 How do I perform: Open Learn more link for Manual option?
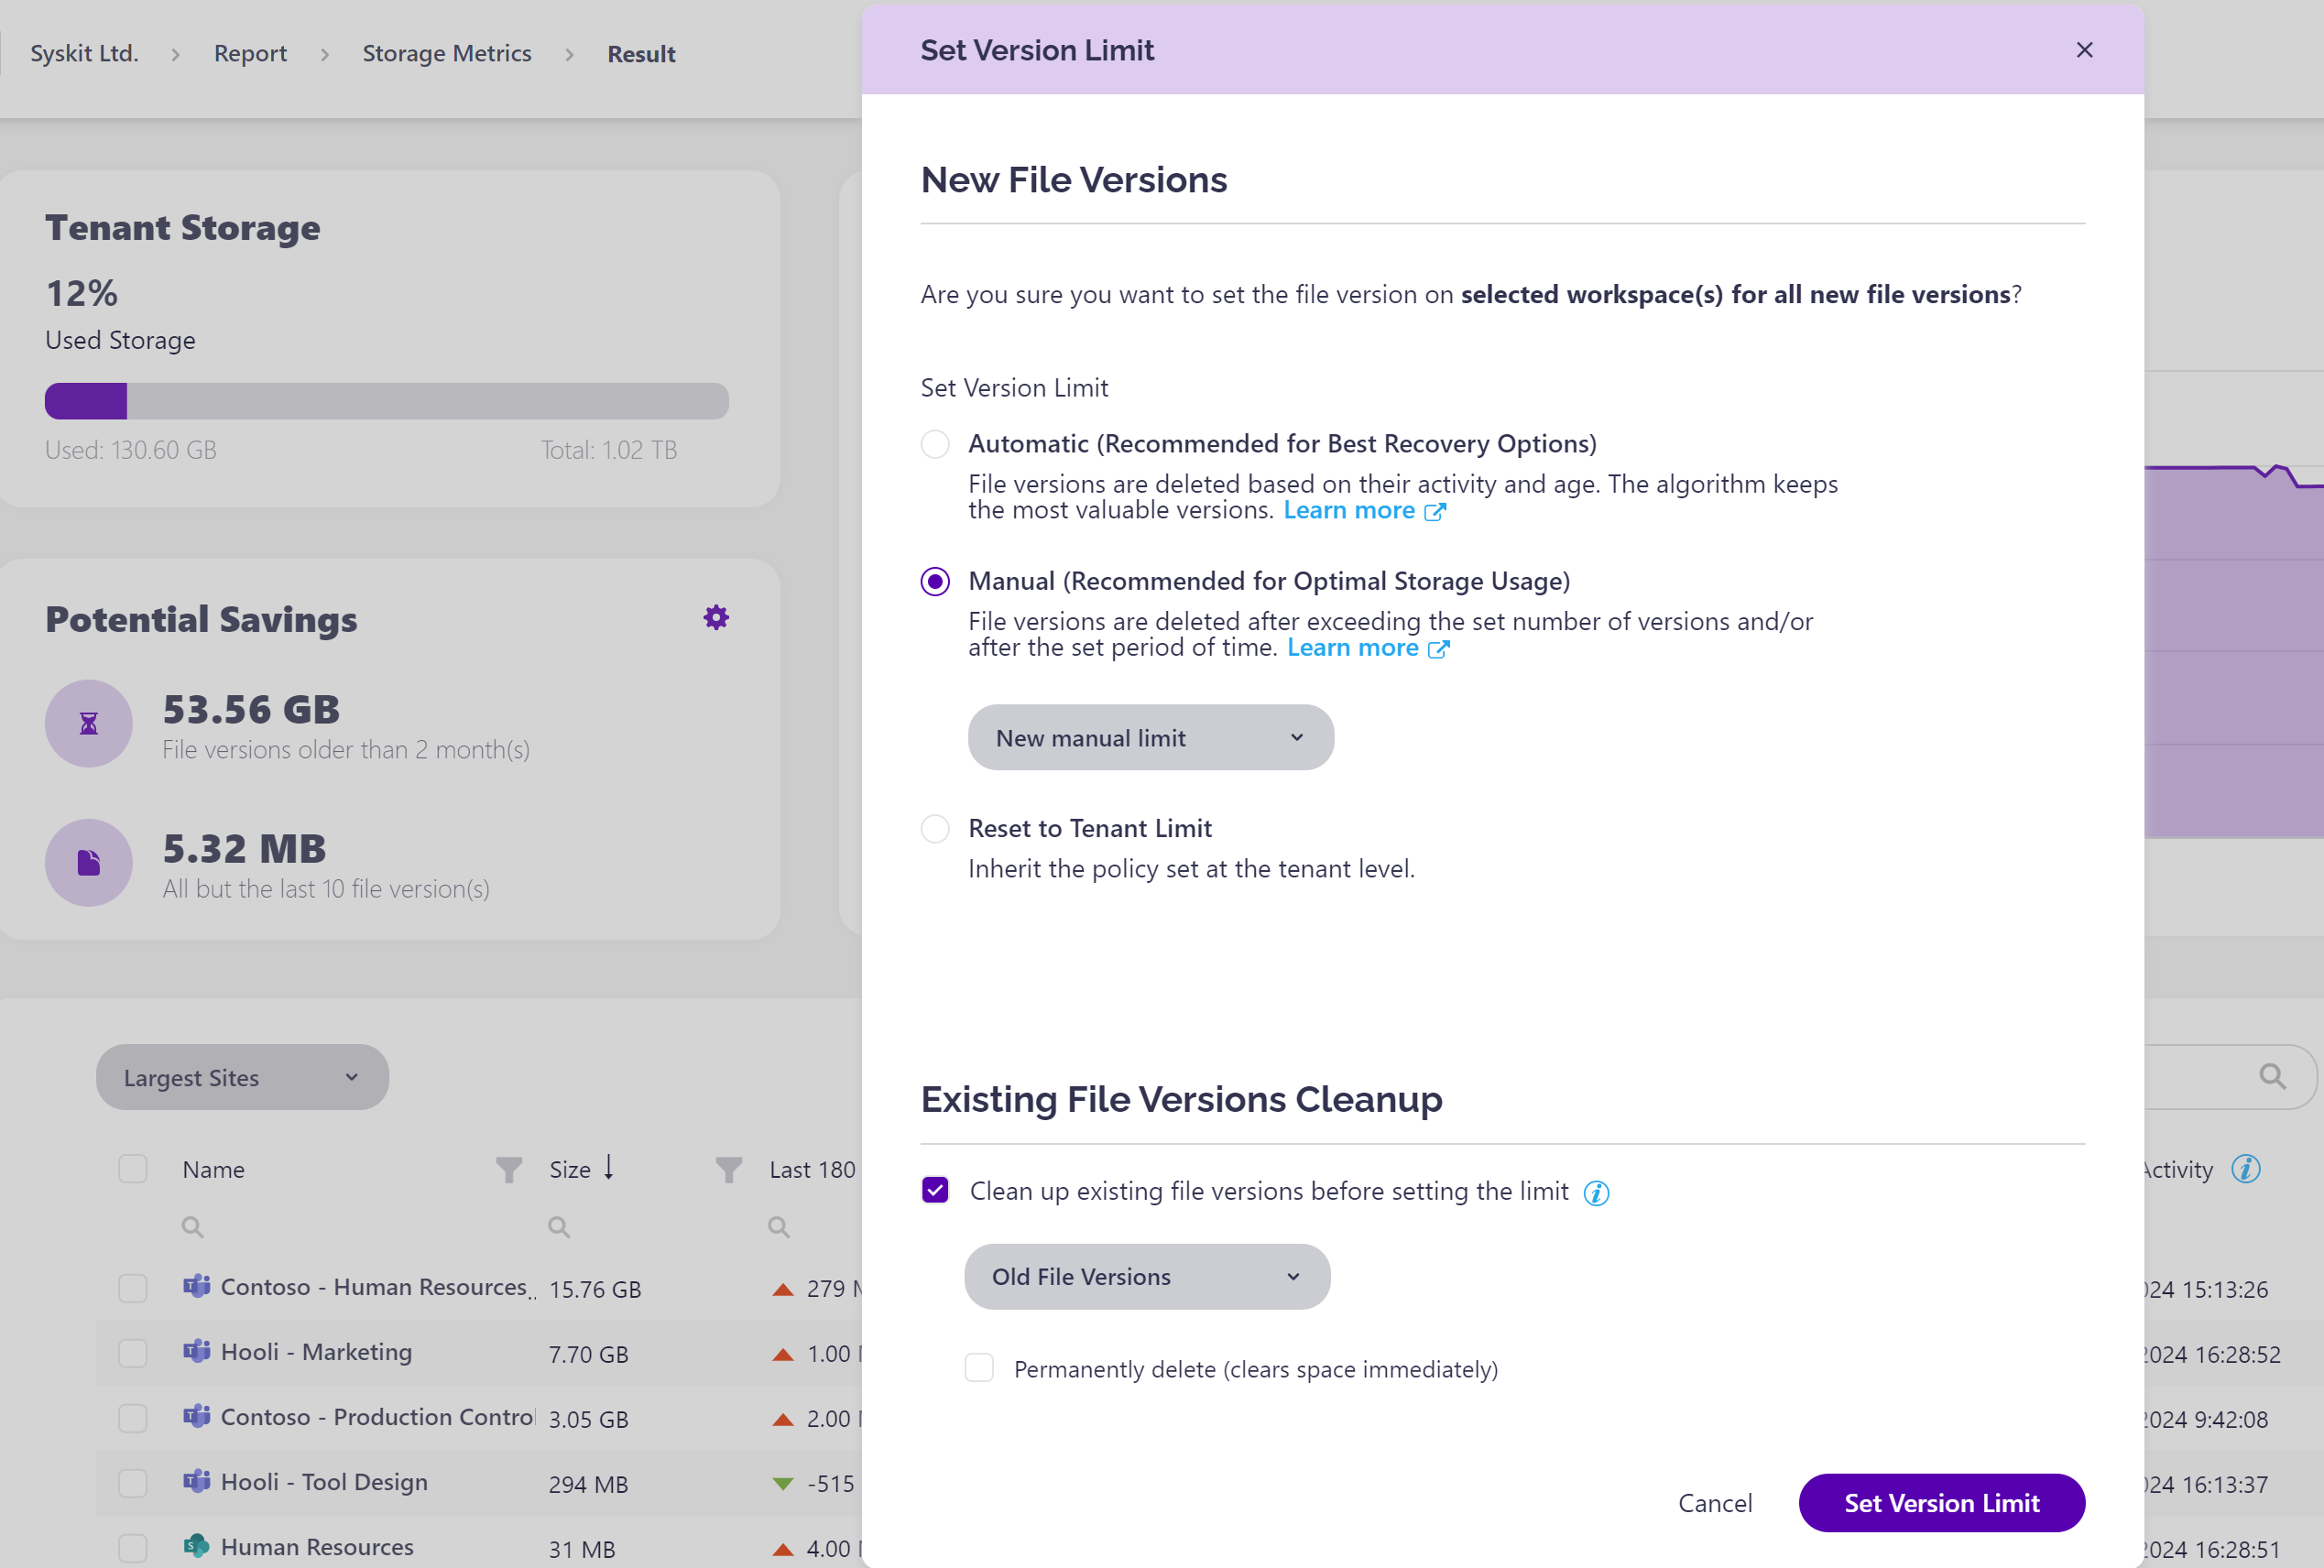tap(1352, 647)
